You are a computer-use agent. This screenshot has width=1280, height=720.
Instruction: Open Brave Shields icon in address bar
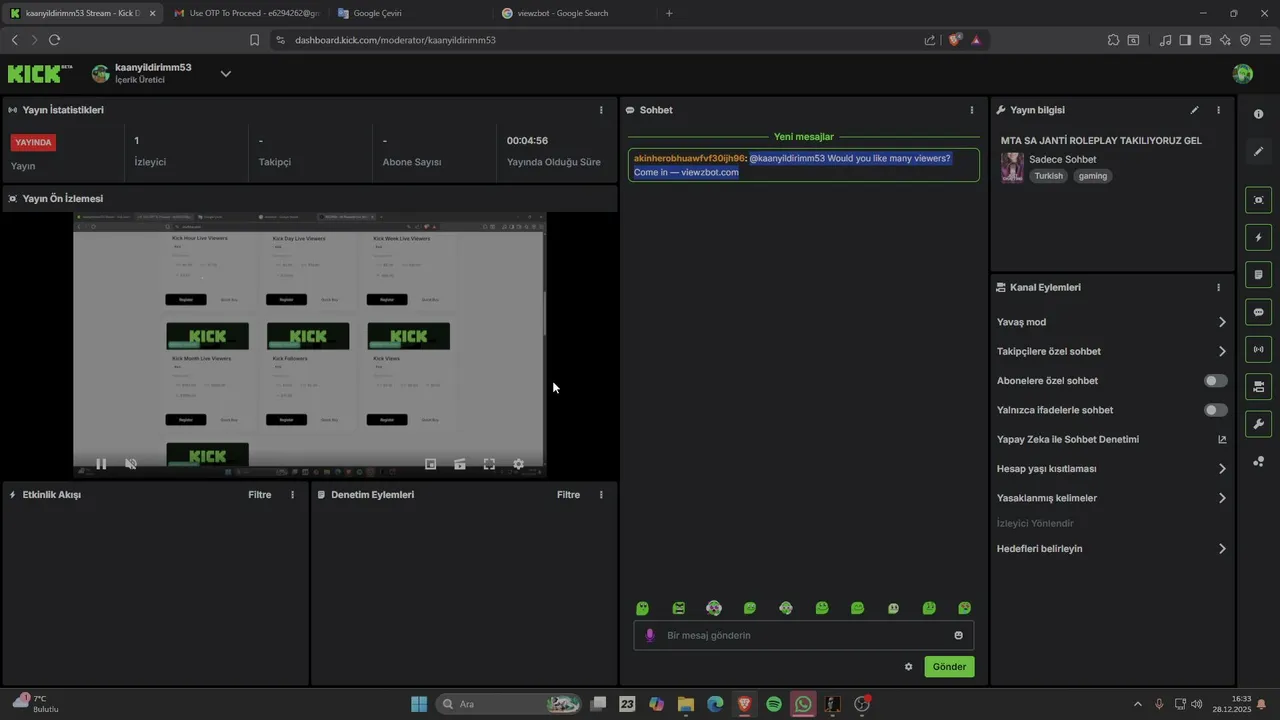click(955, 40)
